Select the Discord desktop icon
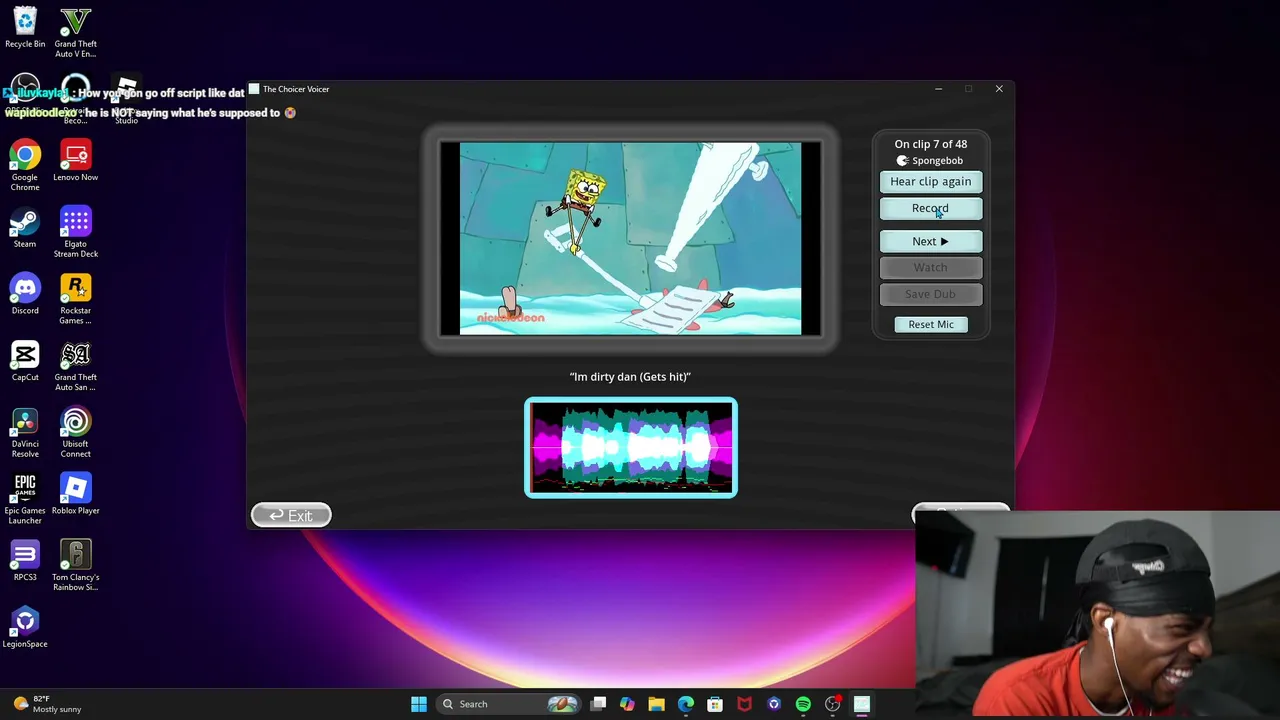The height and width of the screenshot is (720, 1280). click(x=25, y=294)
